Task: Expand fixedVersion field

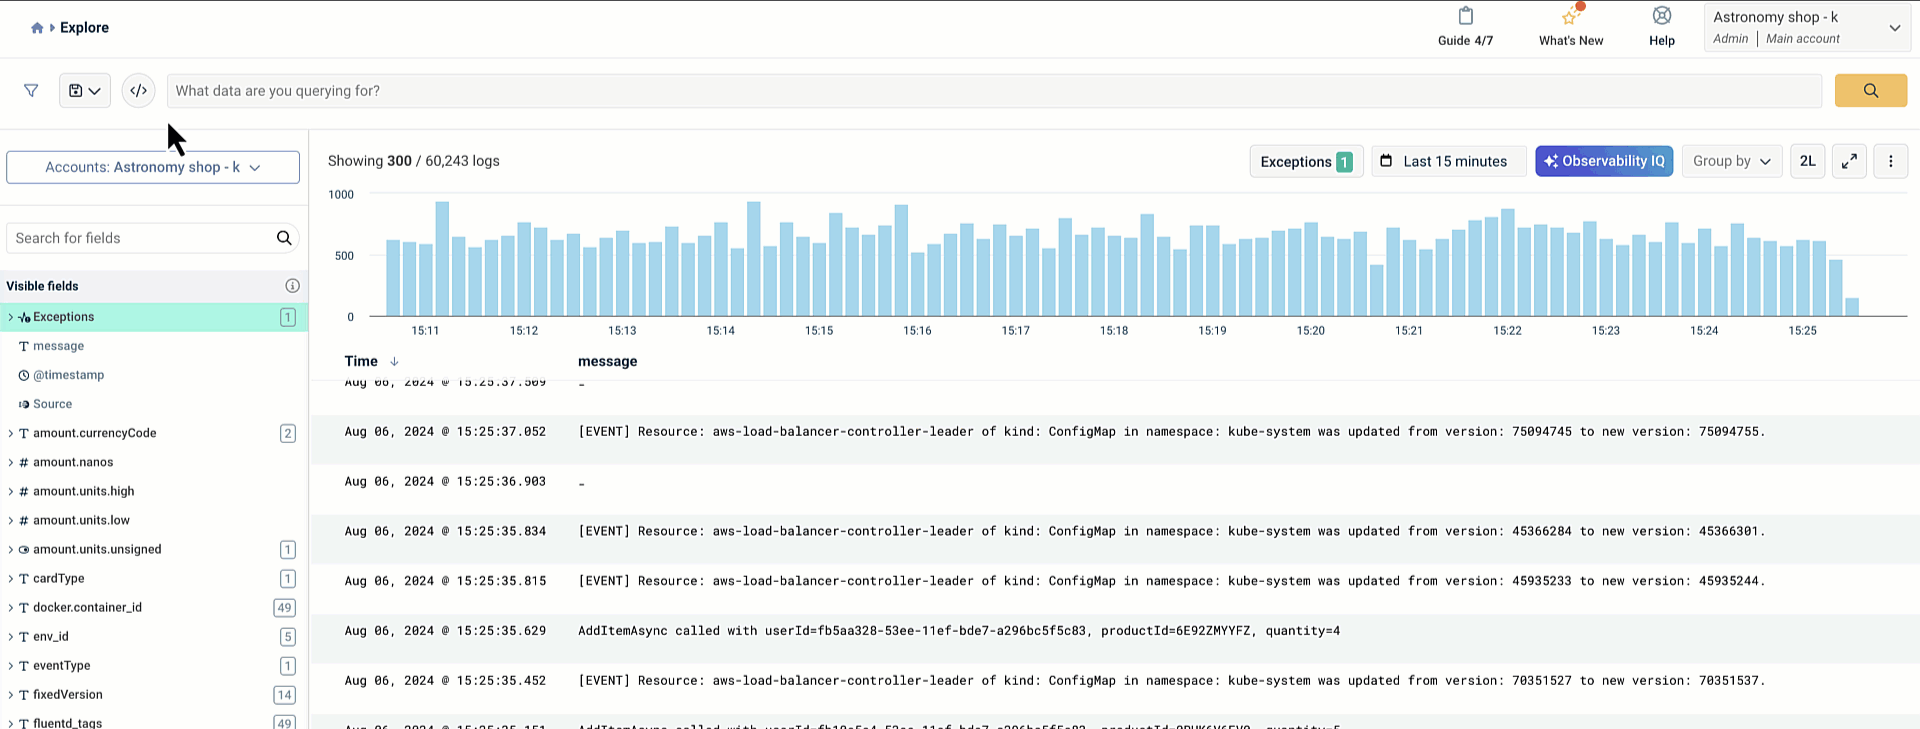Action: [11, 694]
